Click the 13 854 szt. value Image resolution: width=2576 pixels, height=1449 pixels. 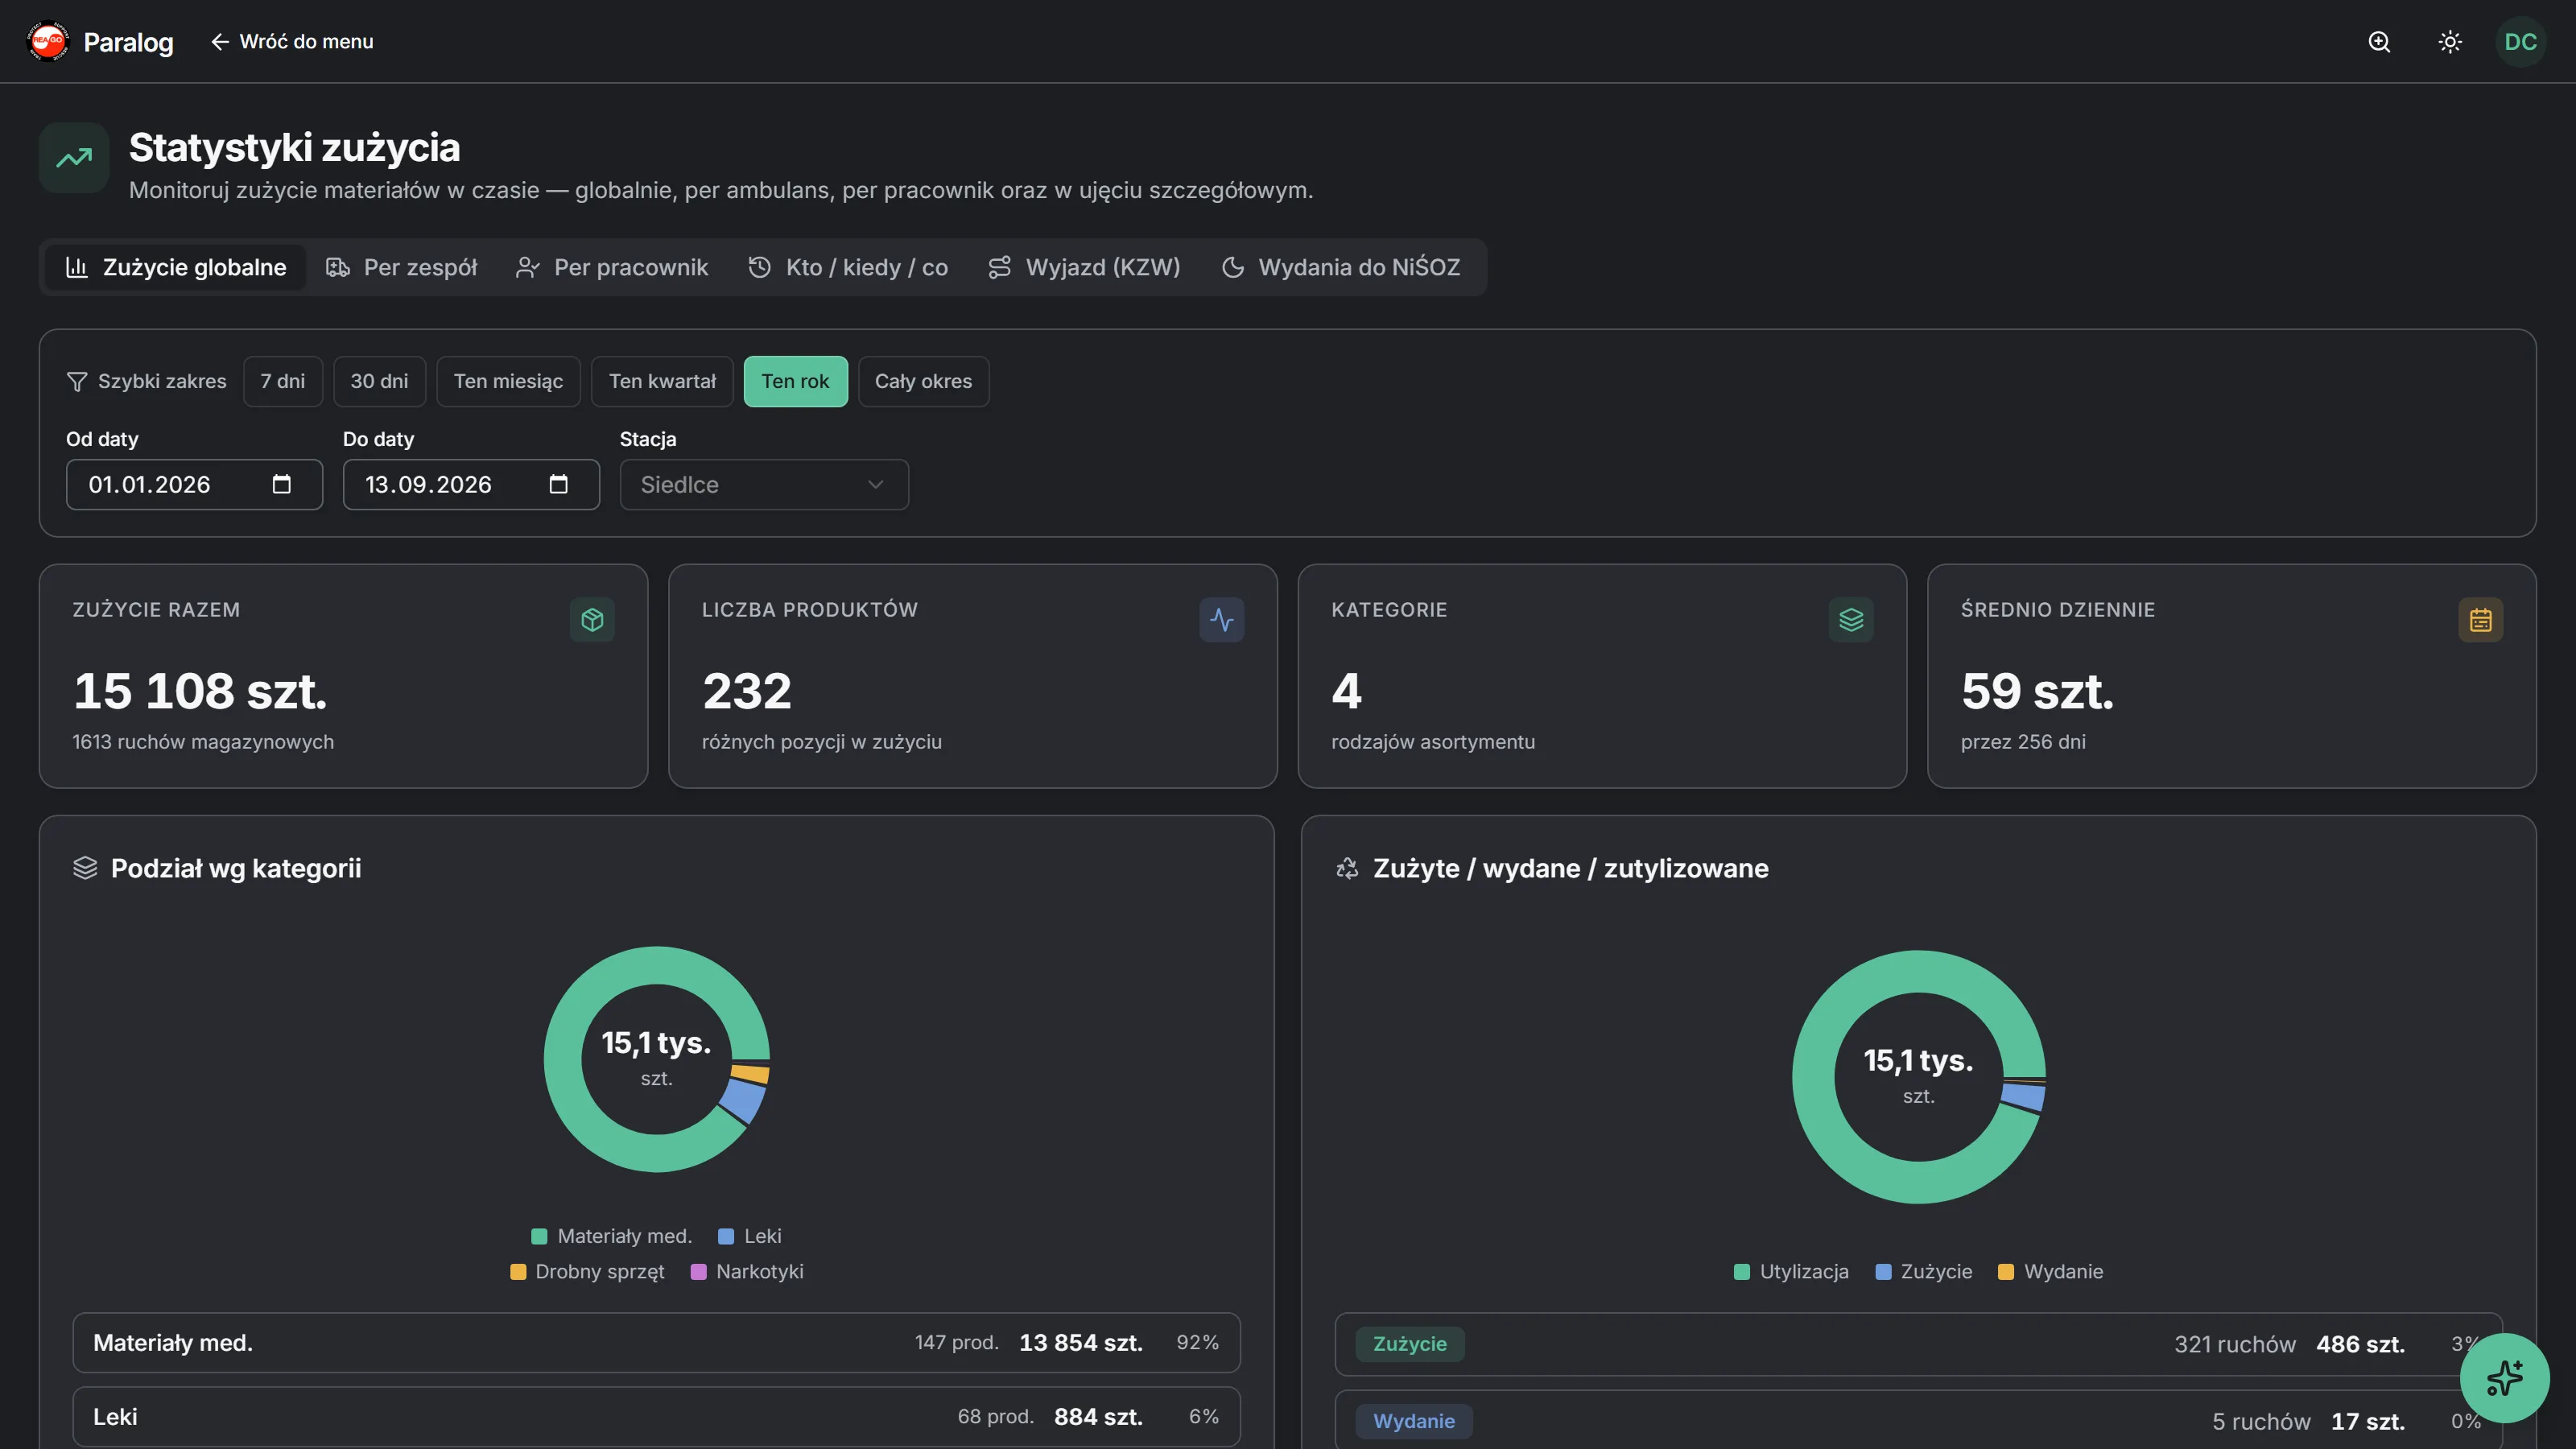pos(1081,1342)
